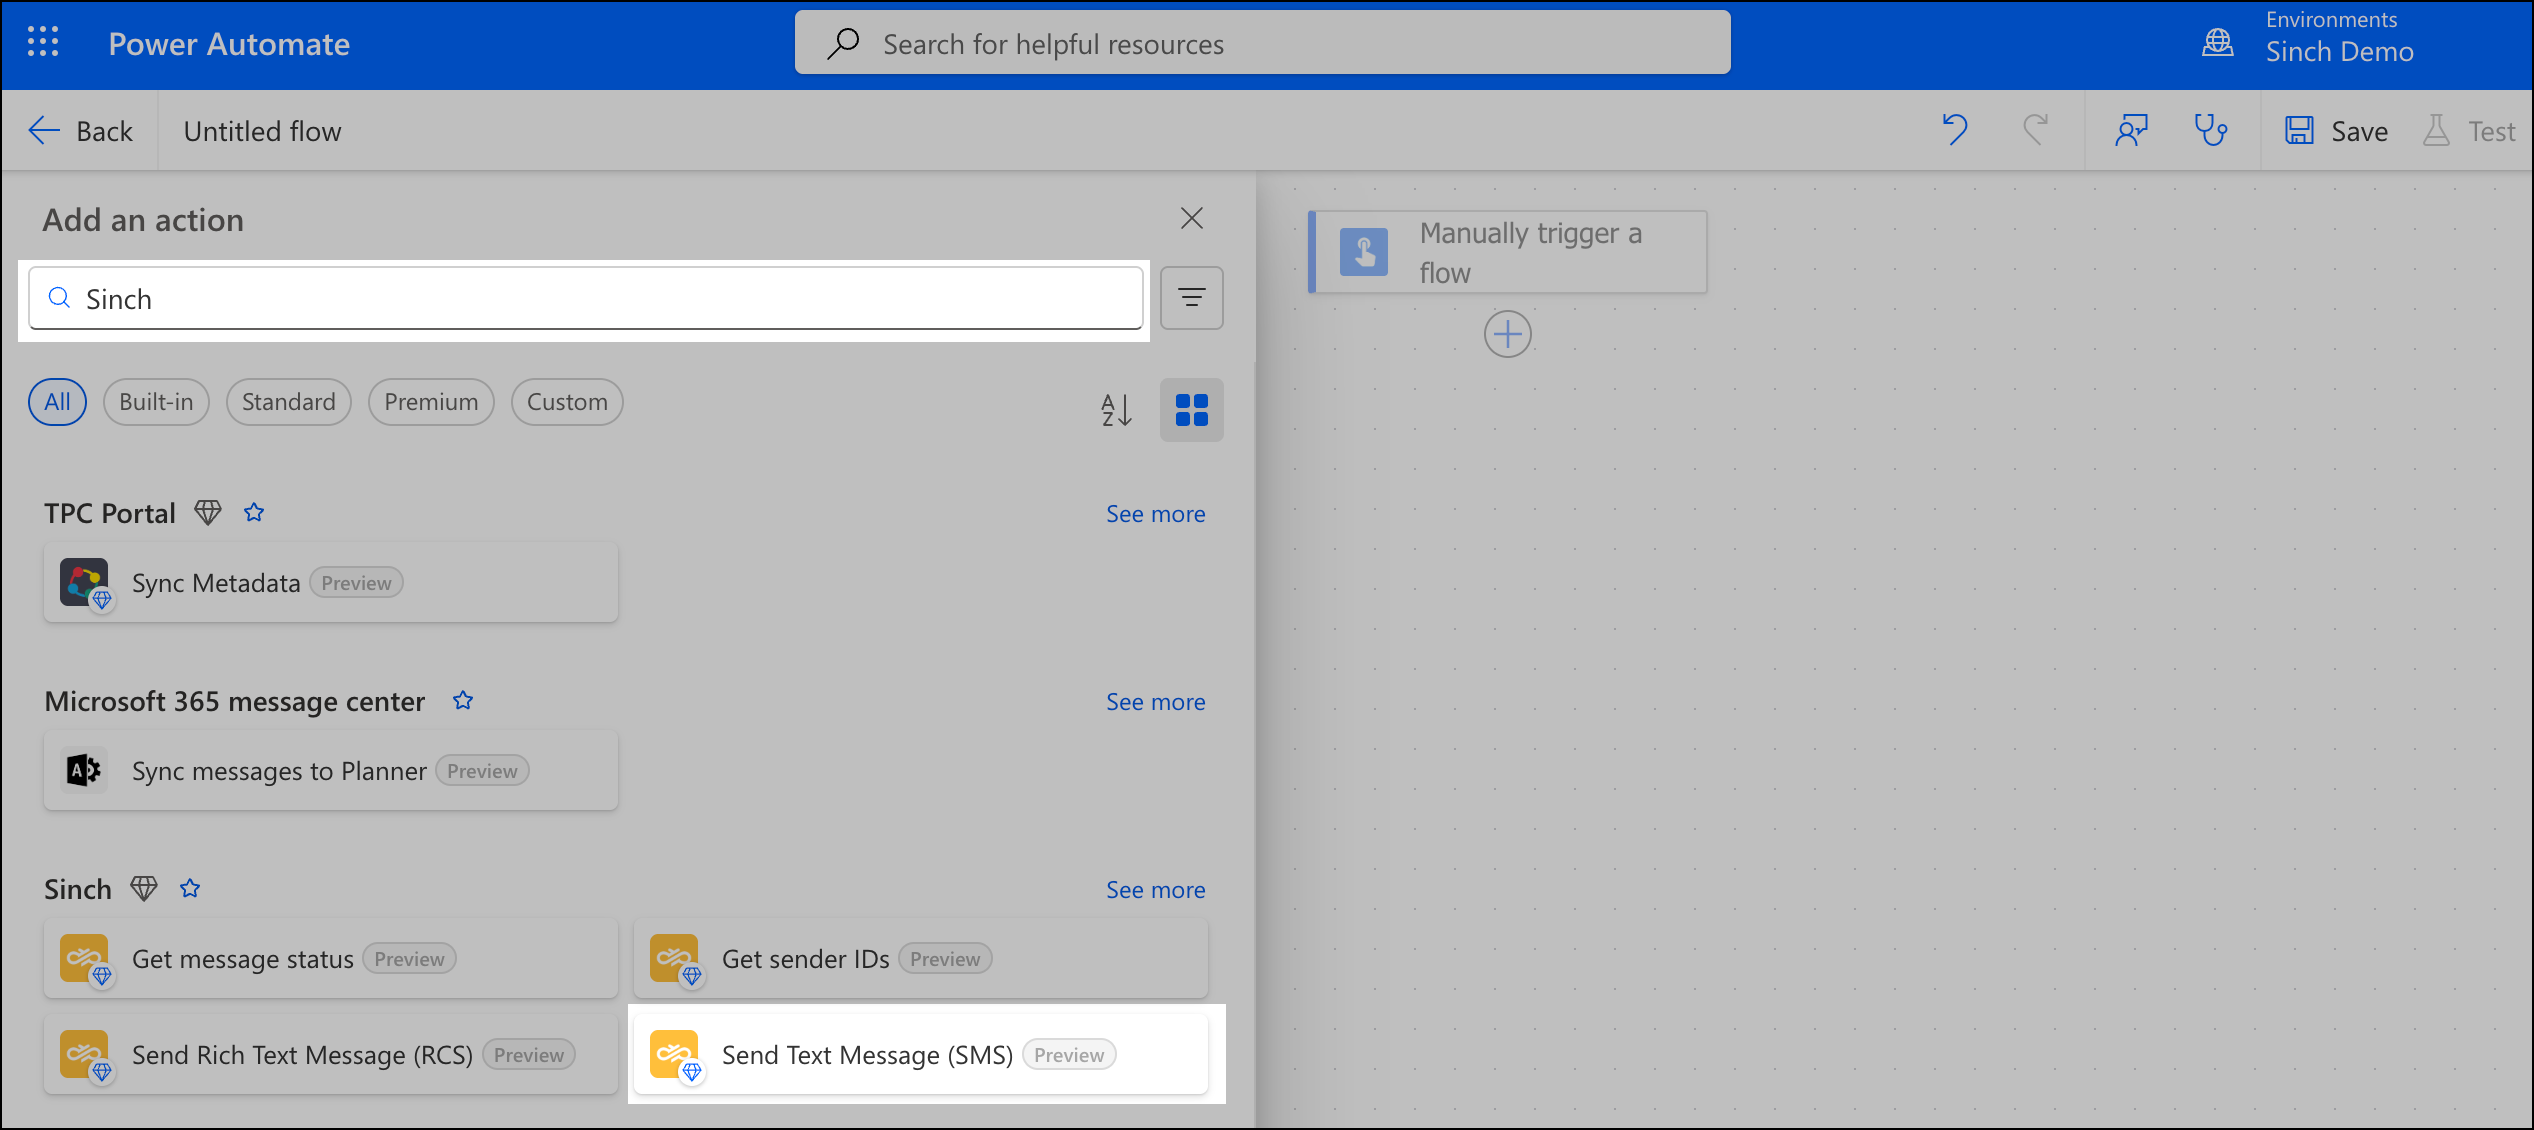Click the TPC Portal premium diamond icon
This screenshot has height=1130, width=2534.
pos(208,513)
